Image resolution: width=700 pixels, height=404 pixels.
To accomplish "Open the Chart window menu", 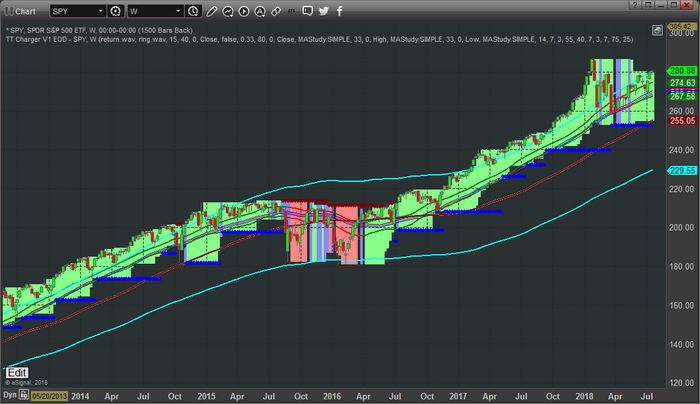I will click(x=21, y=12).
